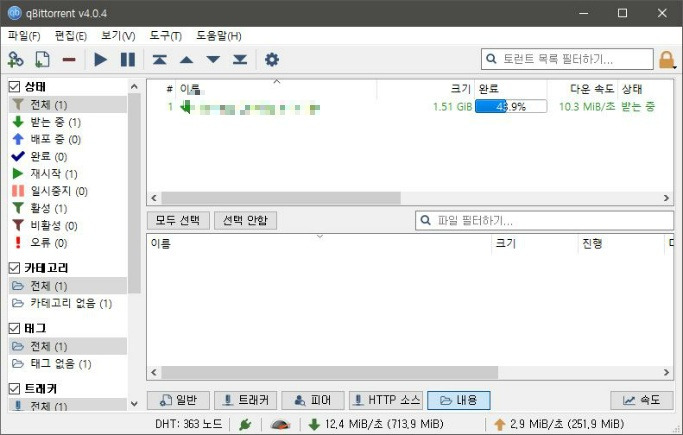Toggle the alternative speed limits icon
This screenshot has width=683, height=435.
coord(280,424)
